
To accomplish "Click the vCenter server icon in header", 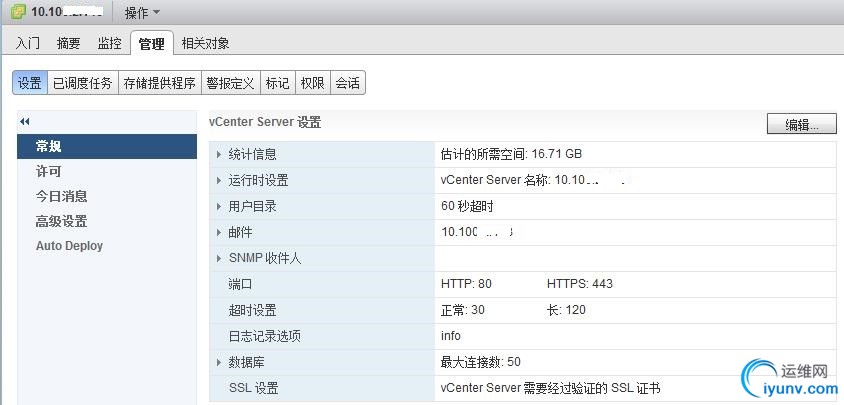I will click(x=19, y=11).
